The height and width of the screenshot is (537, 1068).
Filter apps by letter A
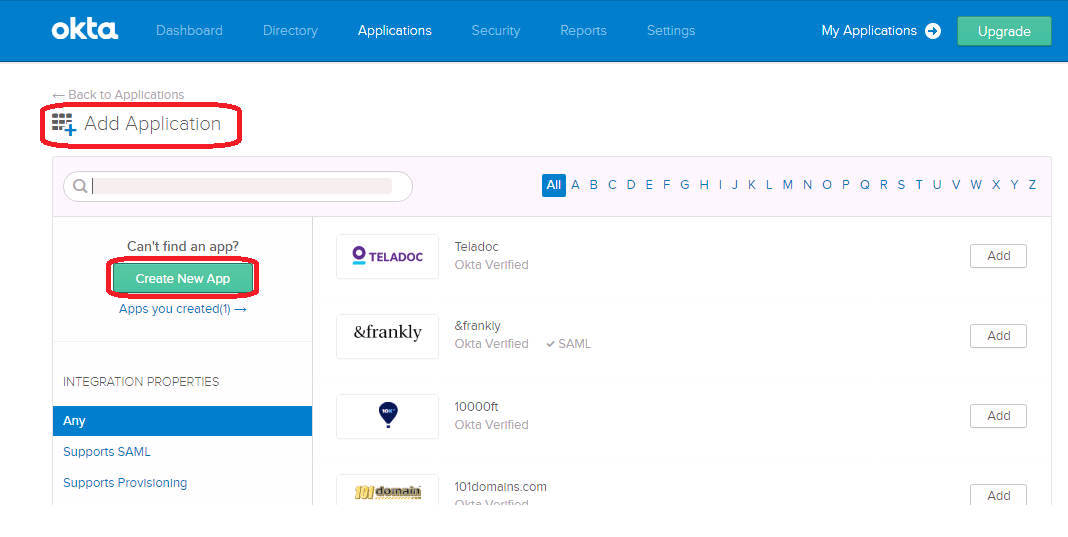coord(576,185)
